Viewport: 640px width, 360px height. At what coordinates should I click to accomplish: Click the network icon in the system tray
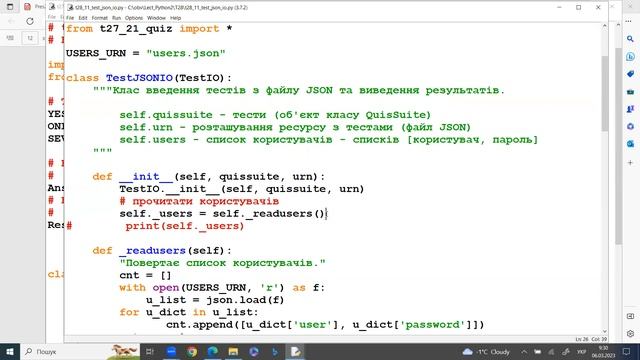coord(551,351)
